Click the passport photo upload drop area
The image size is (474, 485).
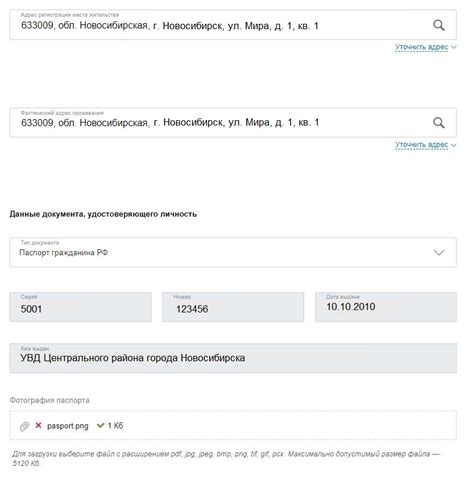pyautogui.click(x=233, y=425)
